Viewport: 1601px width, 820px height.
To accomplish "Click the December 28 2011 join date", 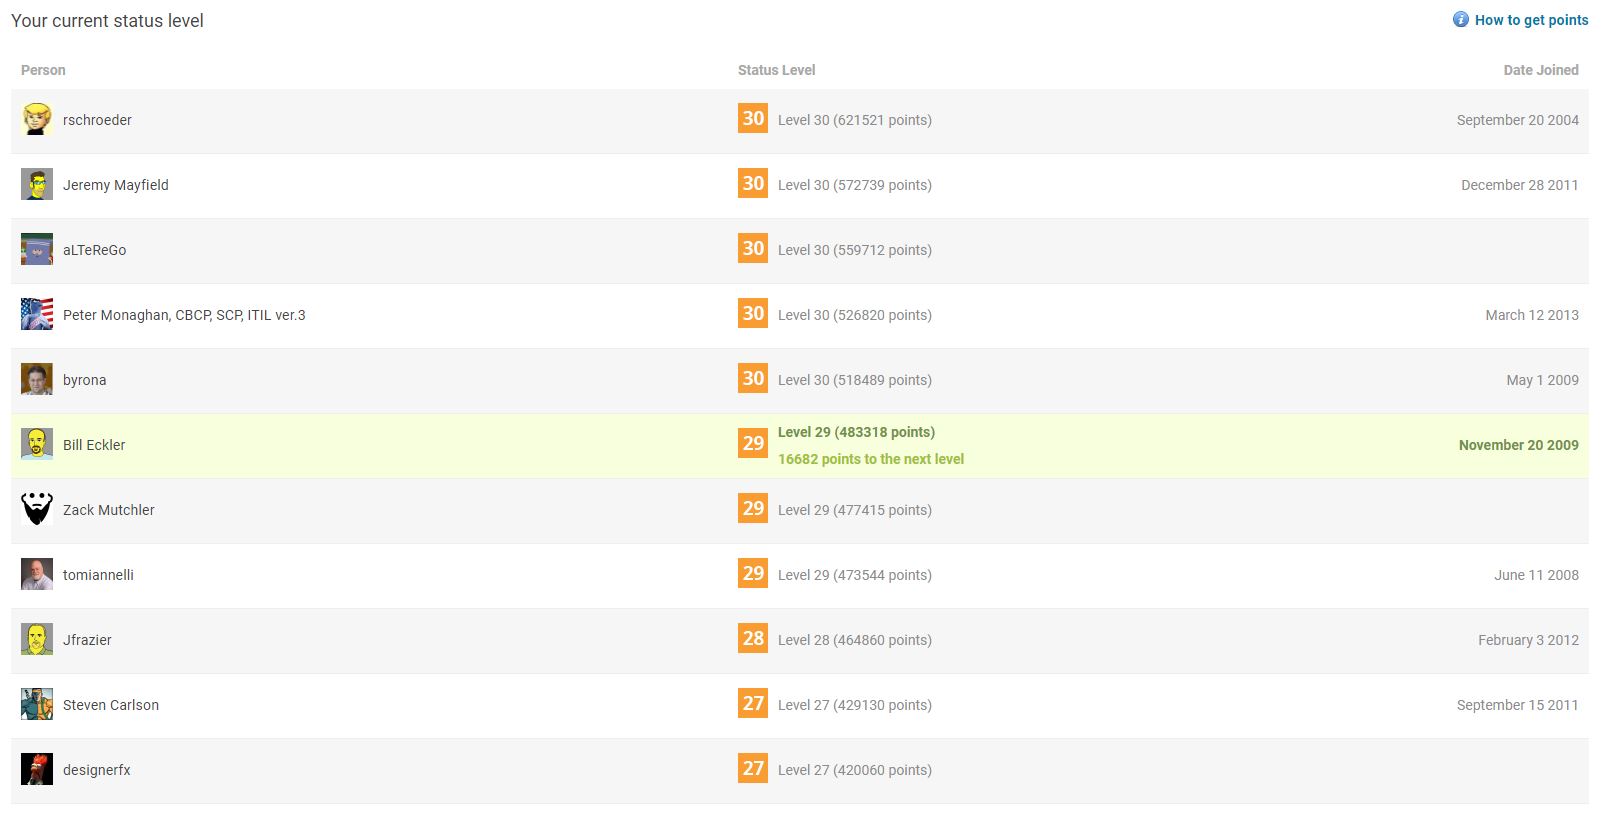I will (x=1519, y=185).
